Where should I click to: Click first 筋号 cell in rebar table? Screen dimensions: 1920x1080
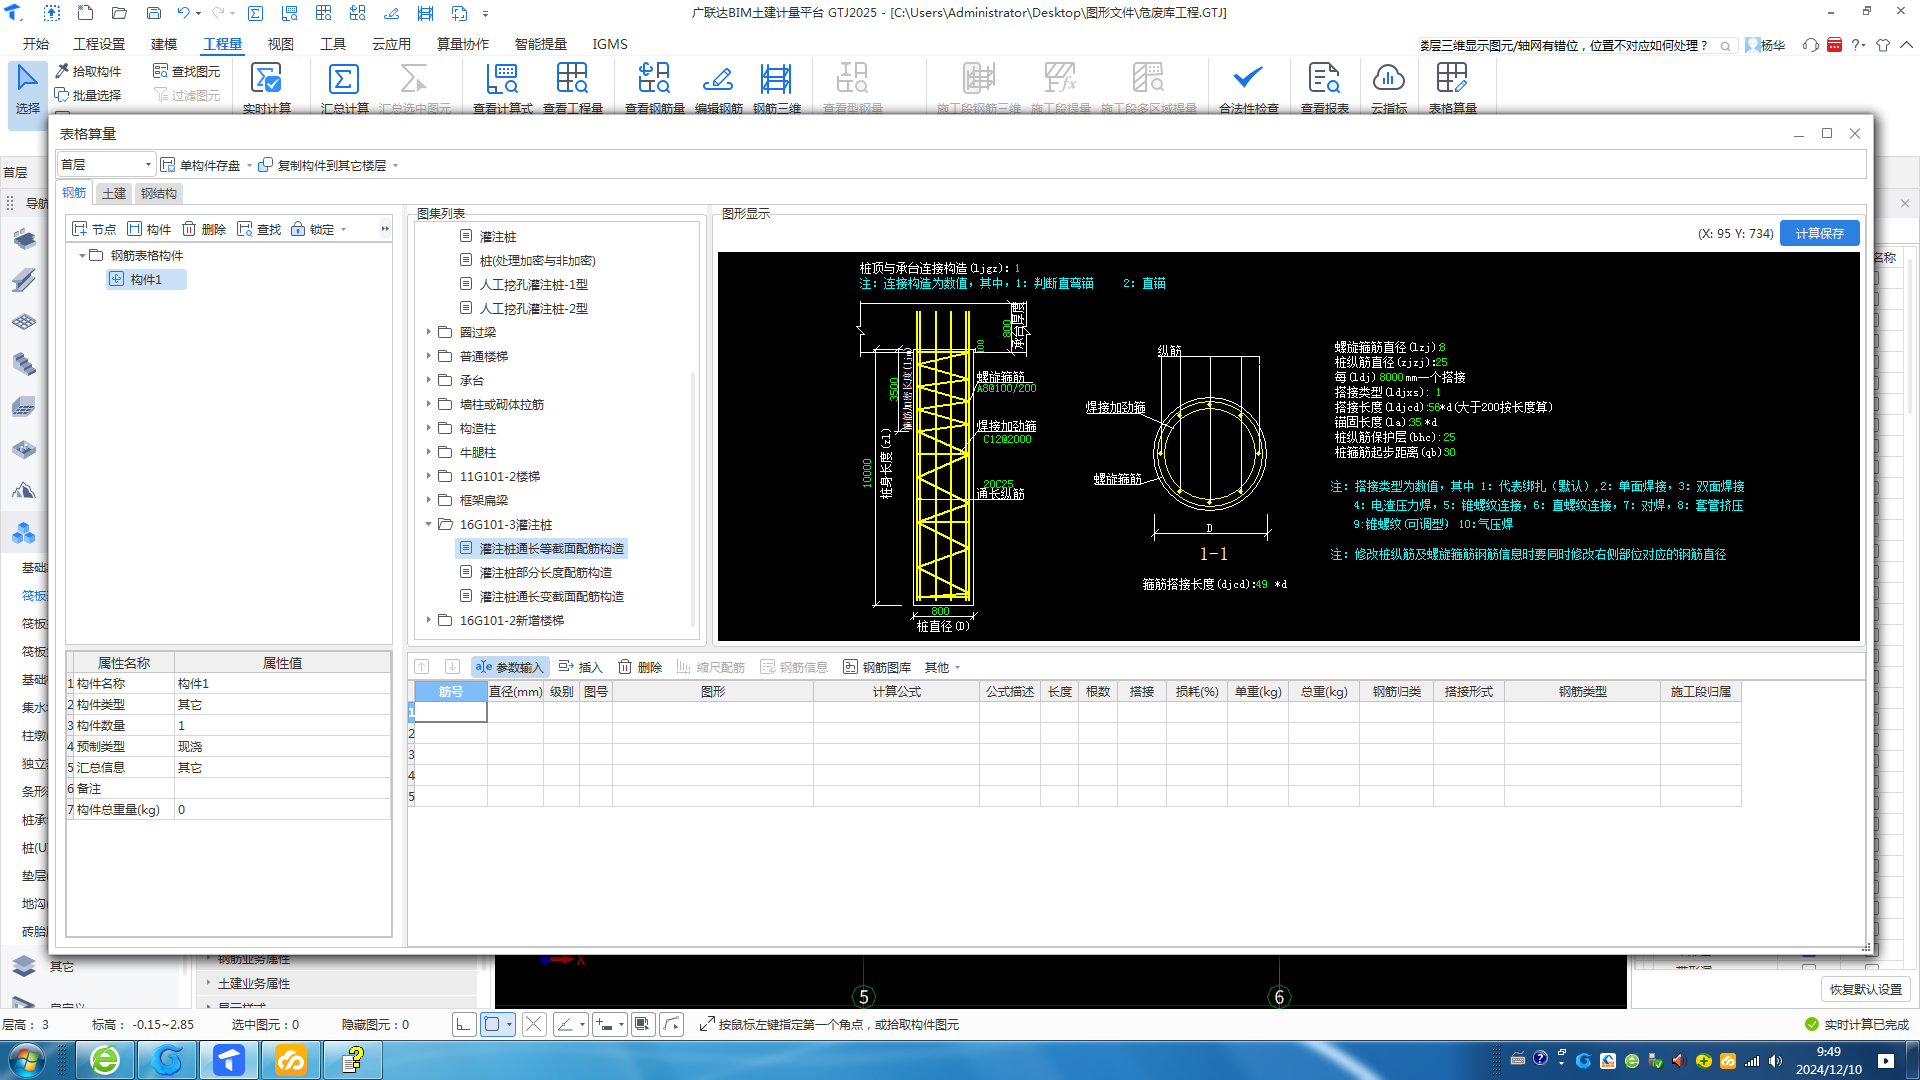click(450, 712)
